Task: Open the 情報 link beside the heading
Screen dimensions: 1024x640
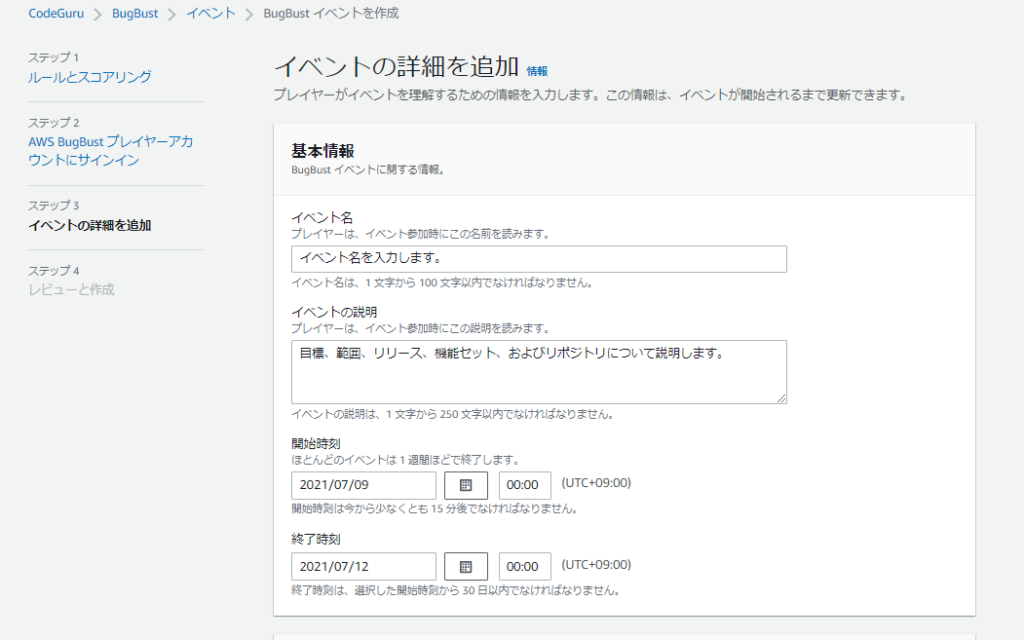Action: [537, 71]
